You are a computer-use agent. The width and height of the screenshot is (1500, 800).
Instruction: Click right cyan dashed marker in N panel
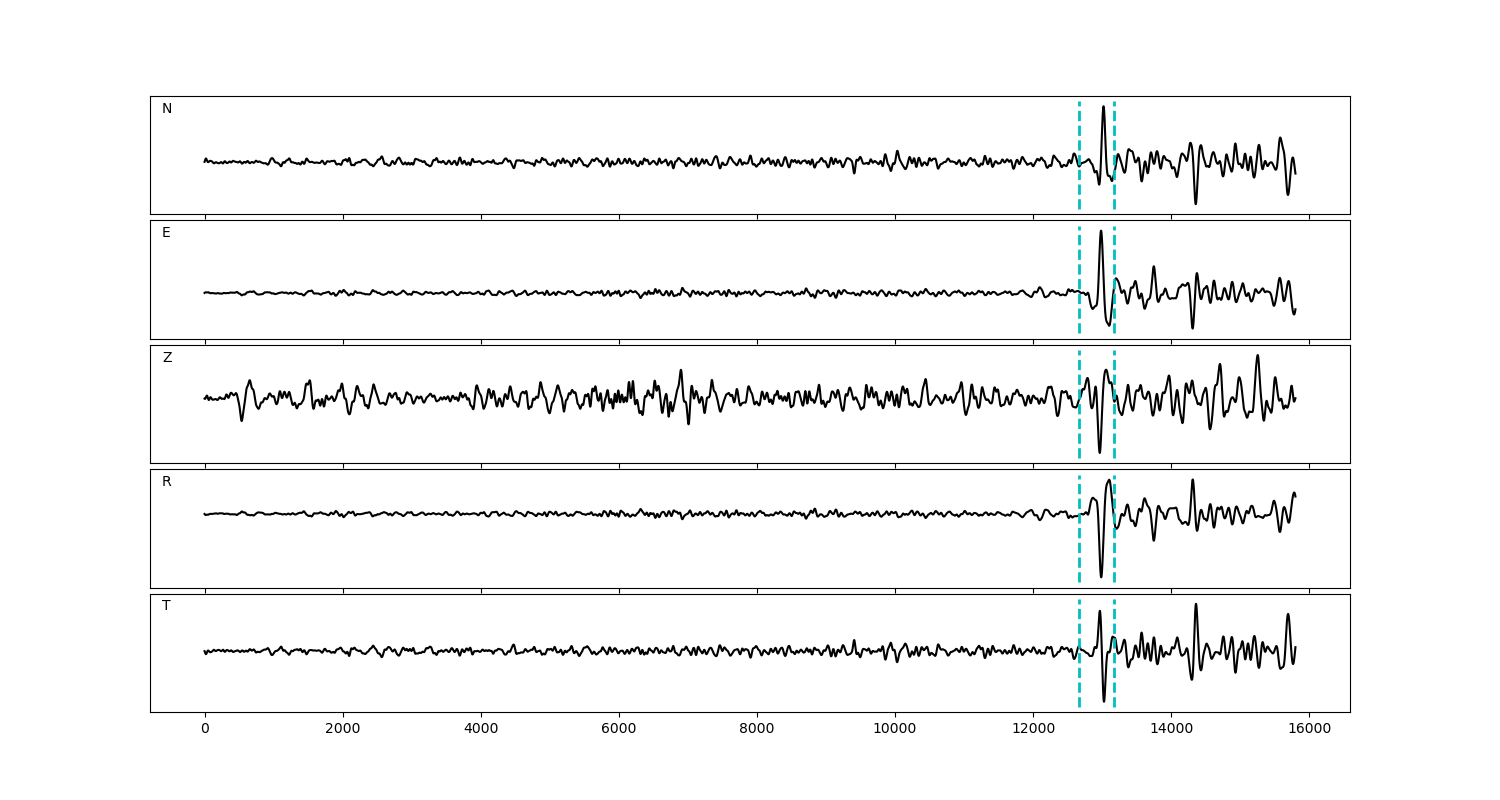coord(1114,130)
